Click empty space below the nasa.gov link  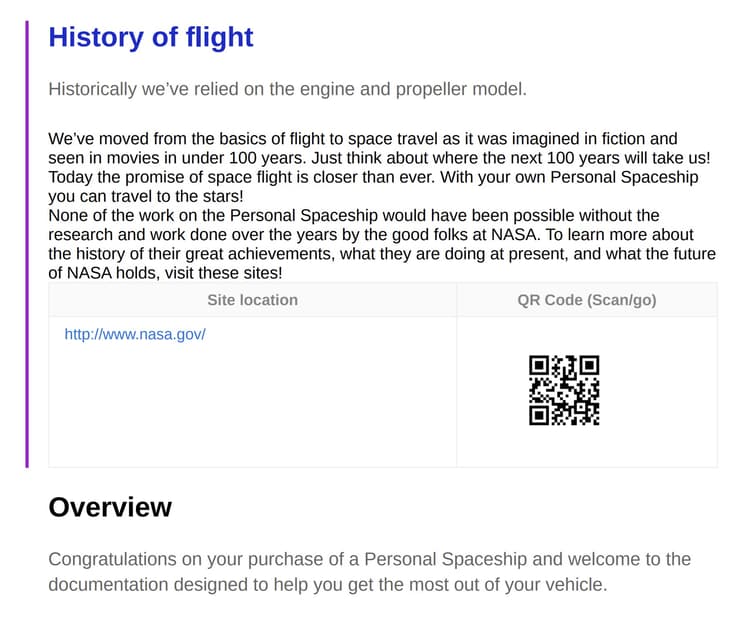(x=252, y=410)
